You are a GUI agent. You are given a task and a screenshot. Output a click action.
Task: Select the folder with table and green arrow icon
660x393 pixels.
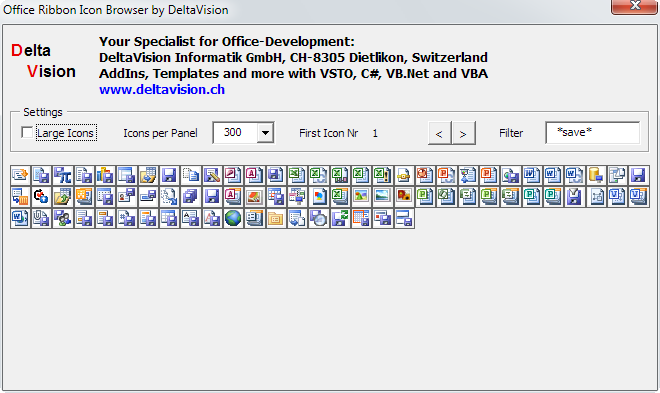click(62, 196)
